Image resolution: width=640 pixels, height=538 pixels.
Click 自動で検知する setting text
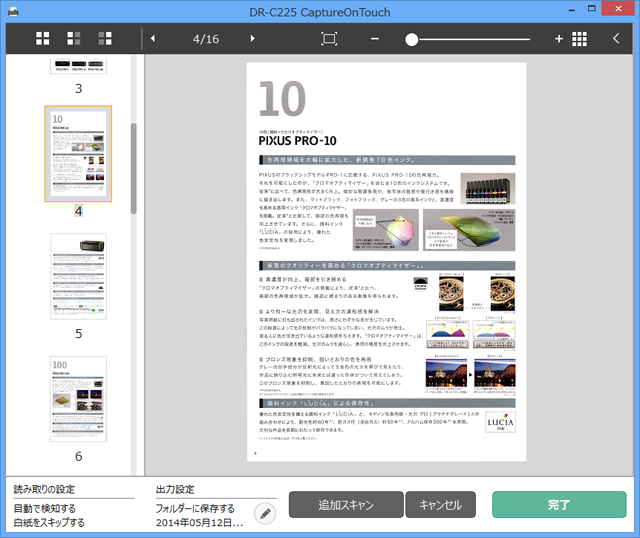tap(44, 509)
